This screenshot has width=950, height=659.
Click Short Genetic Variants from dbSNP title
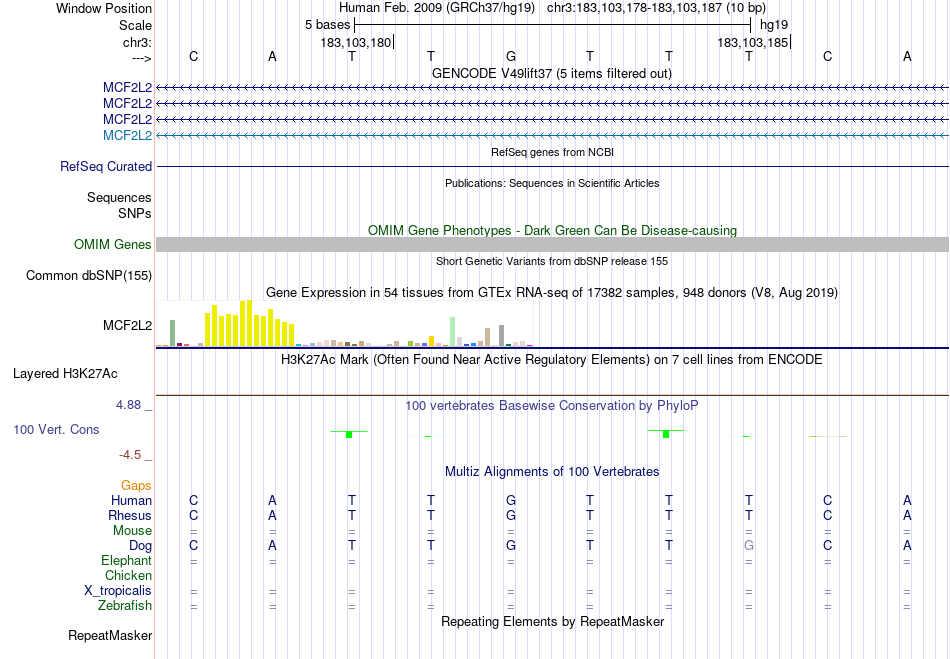click(552, 261)
